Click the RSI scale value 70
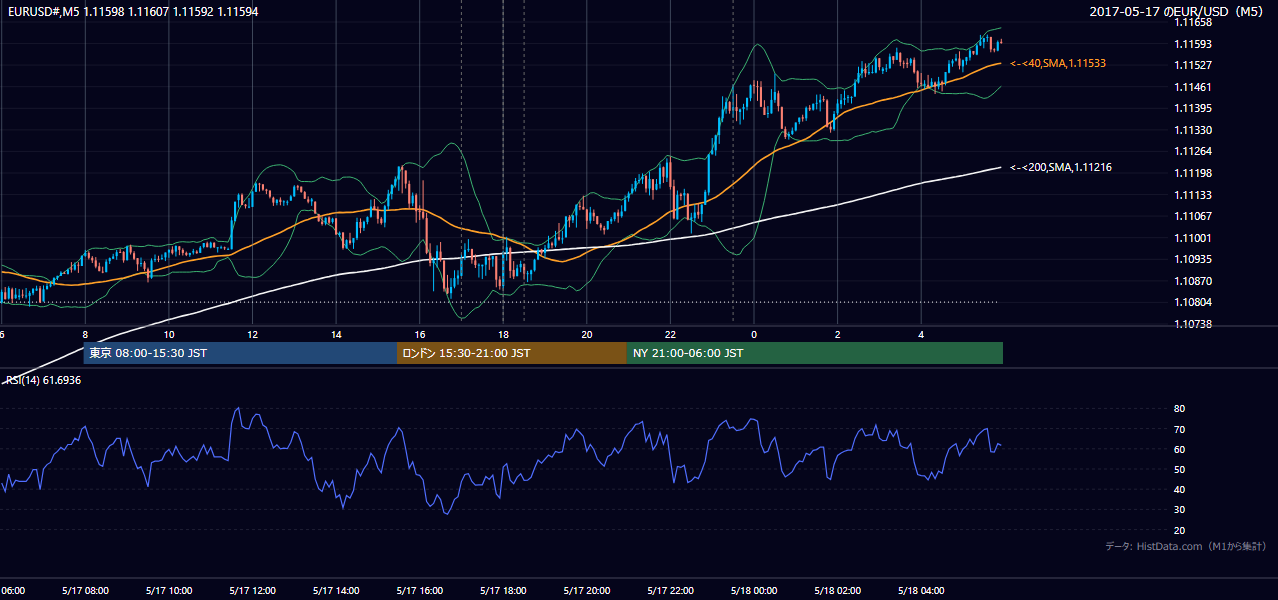This screenshot has width=1278, height=600. point(1179,430)
